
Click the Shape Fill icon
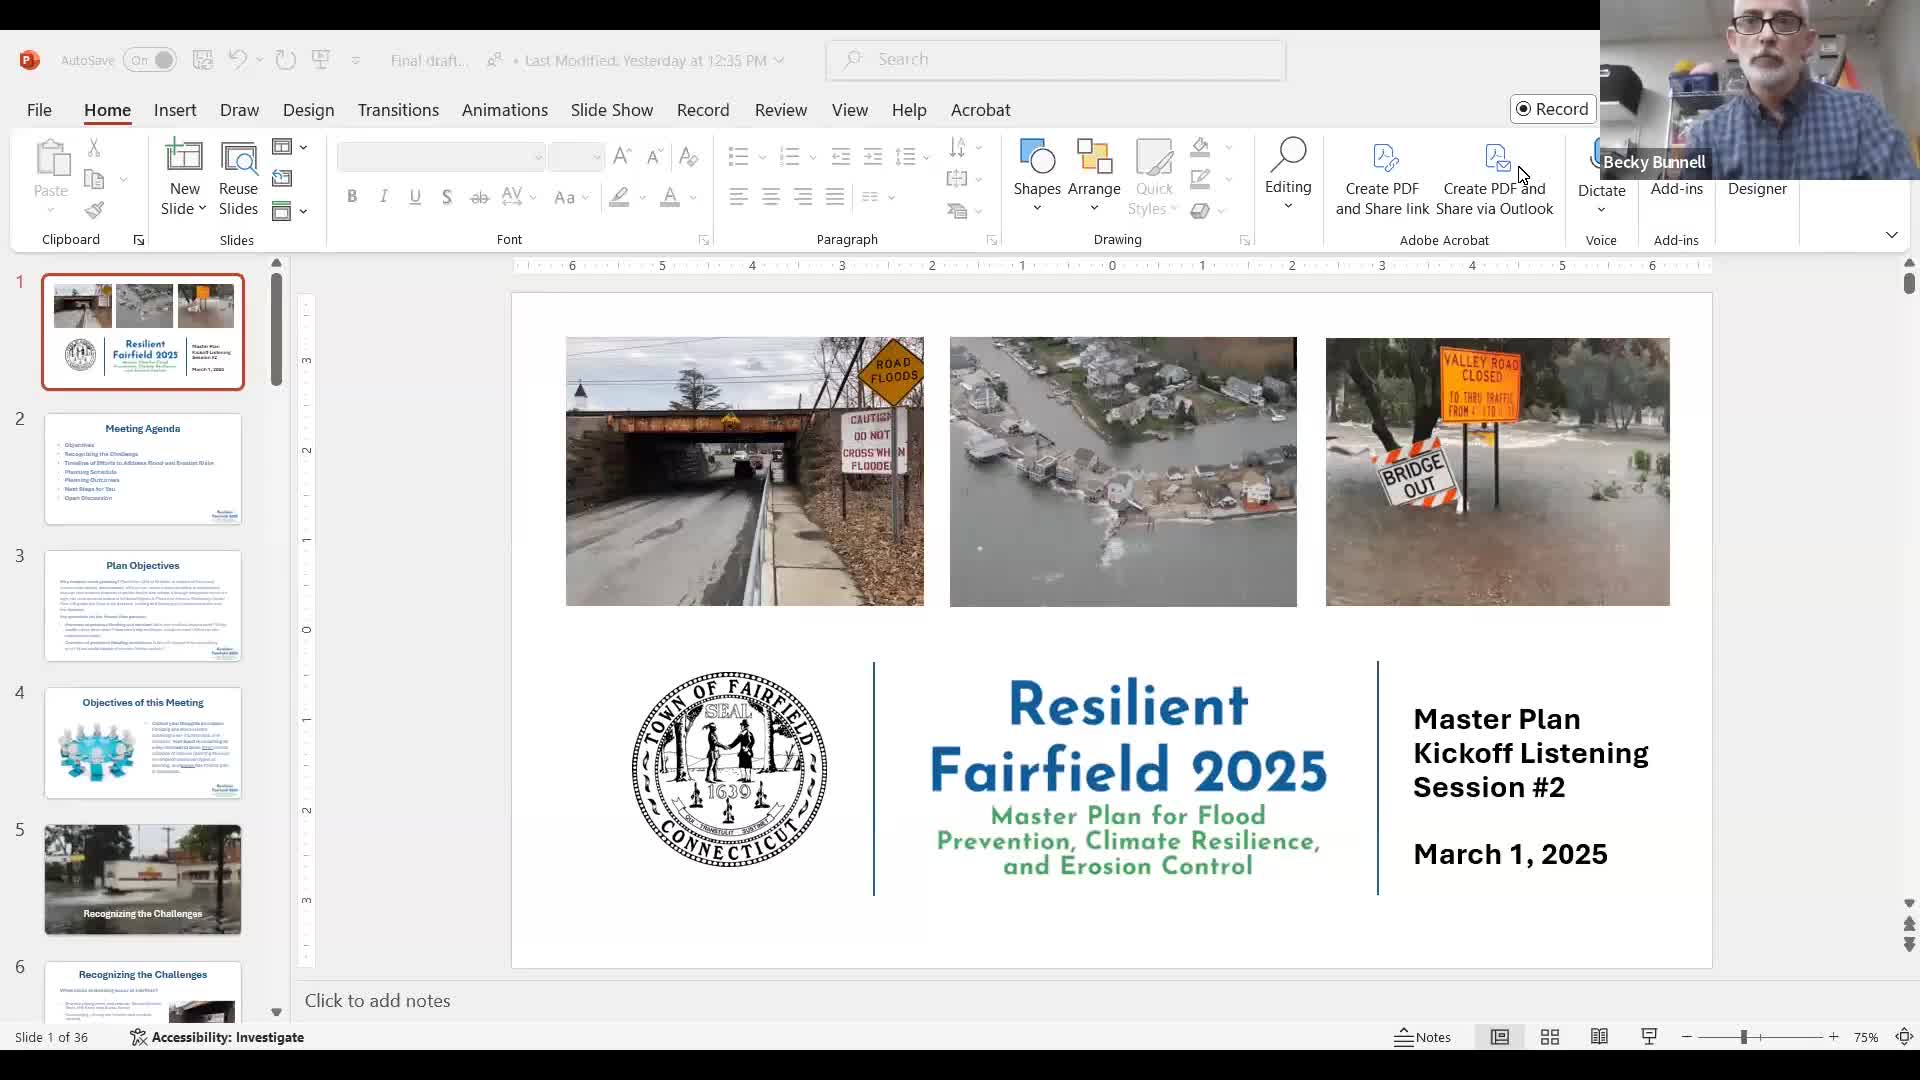1201,148
